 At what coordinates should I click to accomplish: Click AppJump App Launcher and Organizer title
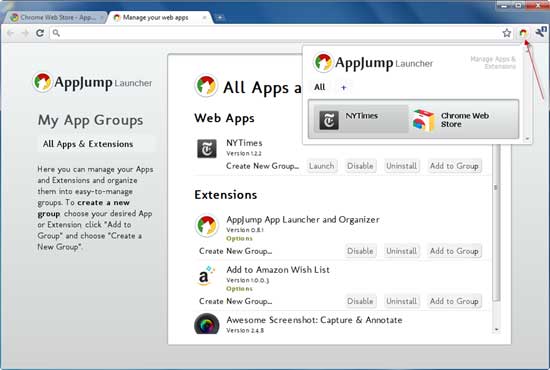(303, 220)
